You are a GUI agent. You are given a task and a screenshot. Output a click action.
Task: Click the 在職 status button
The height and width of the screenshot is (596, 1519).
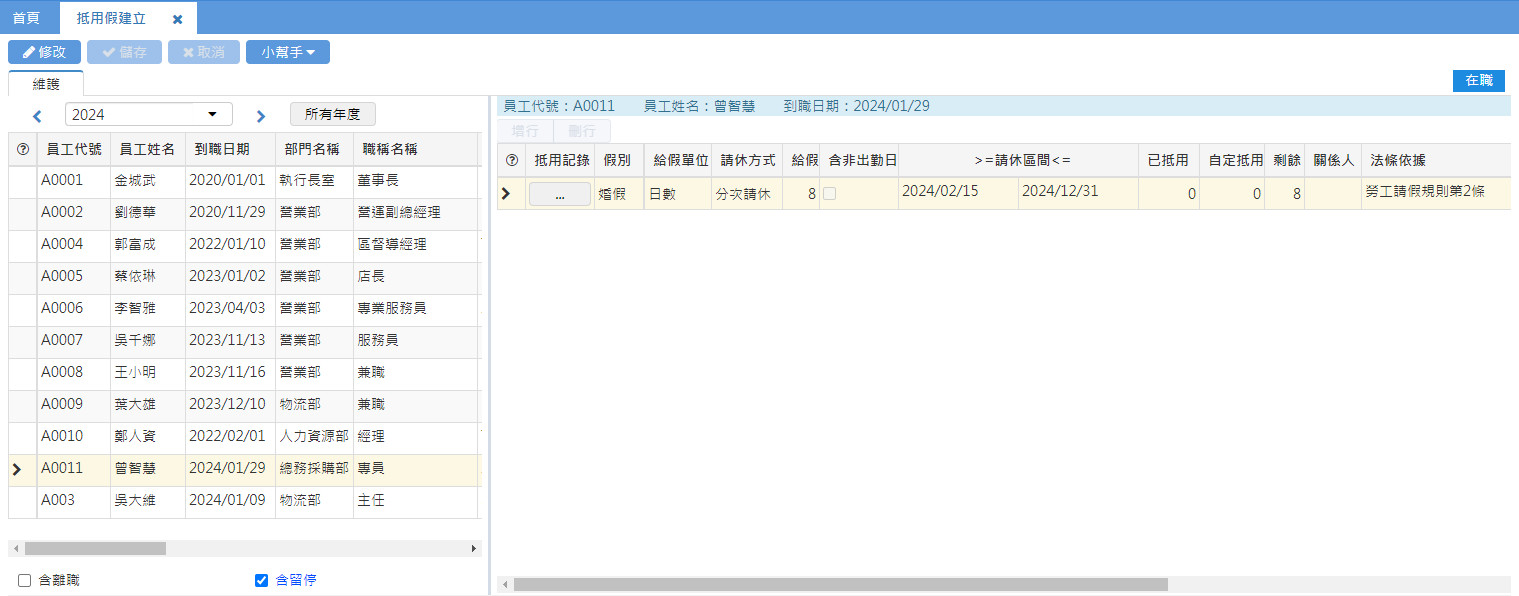click(x=1478, y=81)
